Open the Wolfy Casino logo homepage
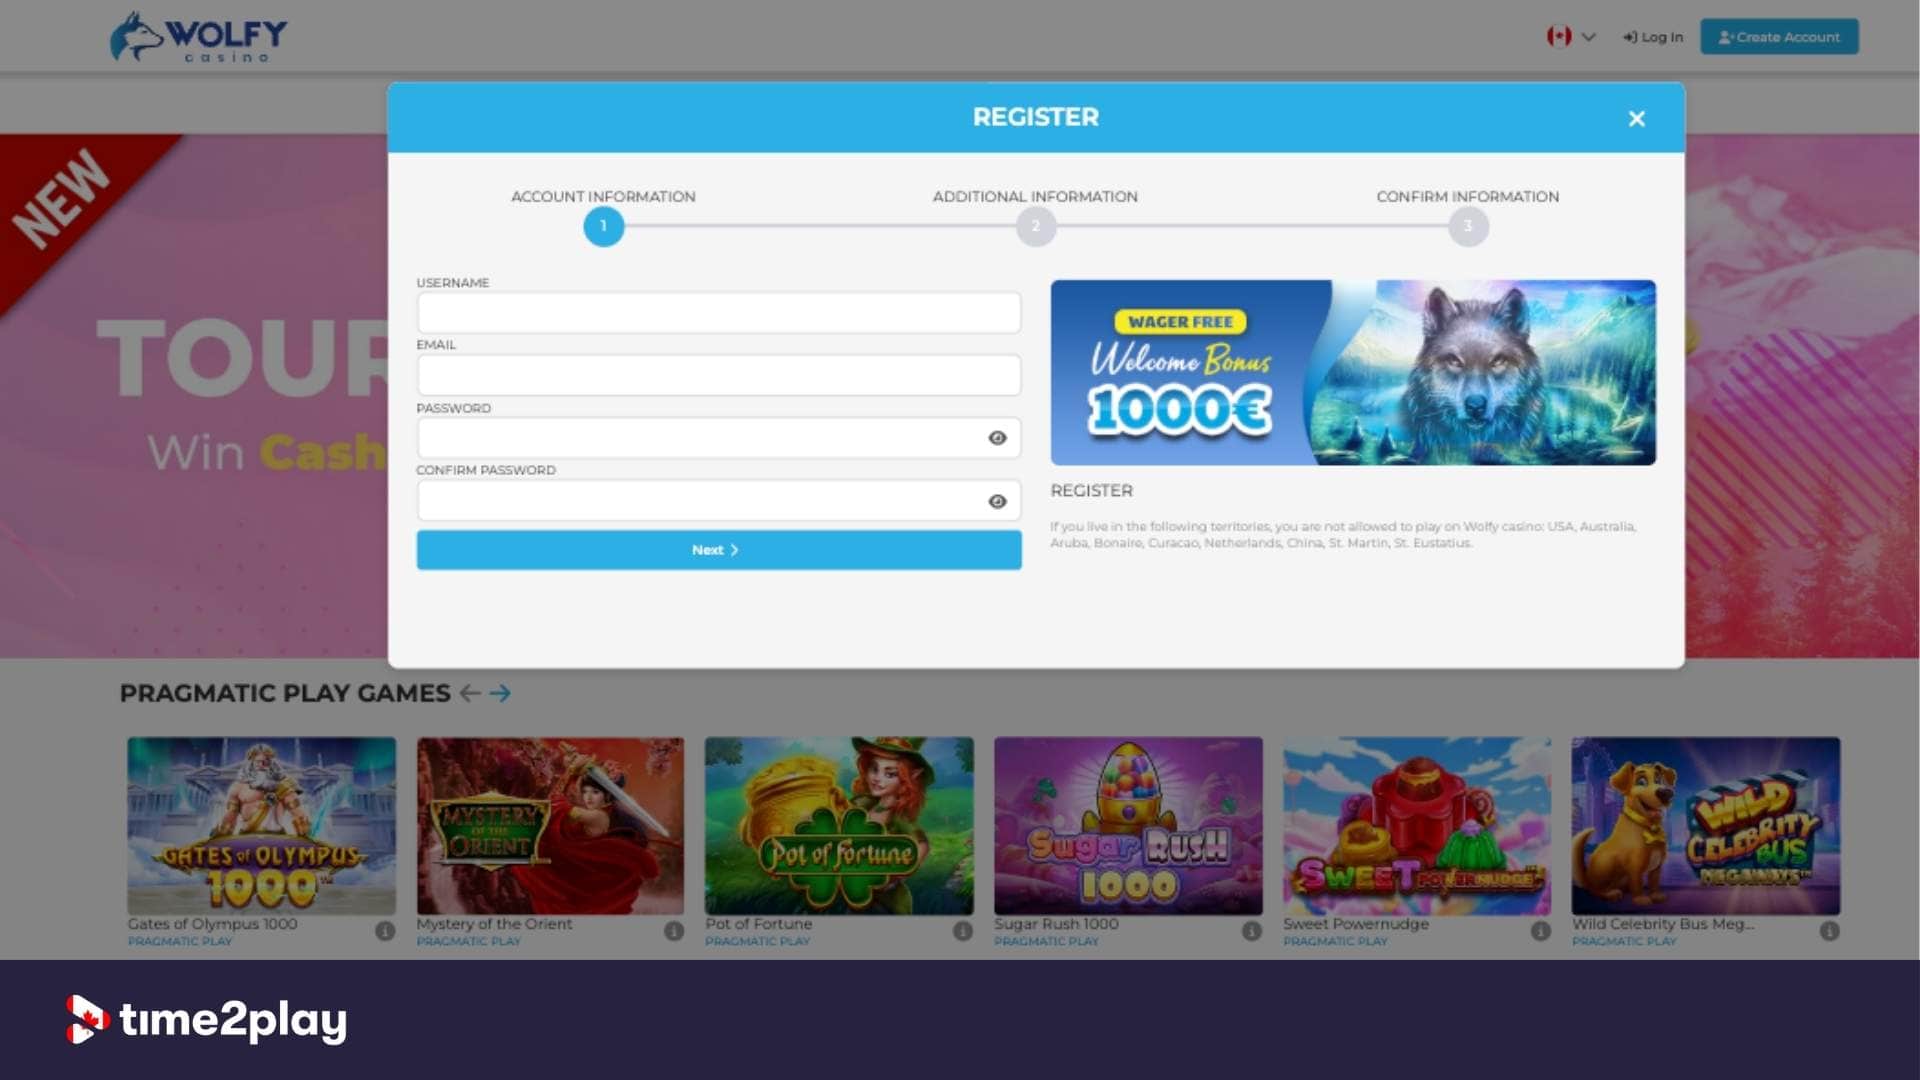The image size is (1920, 1080). 198,37
